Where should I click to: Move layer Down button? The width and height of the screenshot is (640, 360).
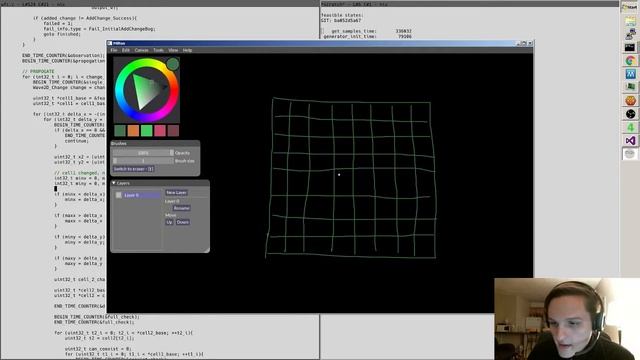pos(182,222)
